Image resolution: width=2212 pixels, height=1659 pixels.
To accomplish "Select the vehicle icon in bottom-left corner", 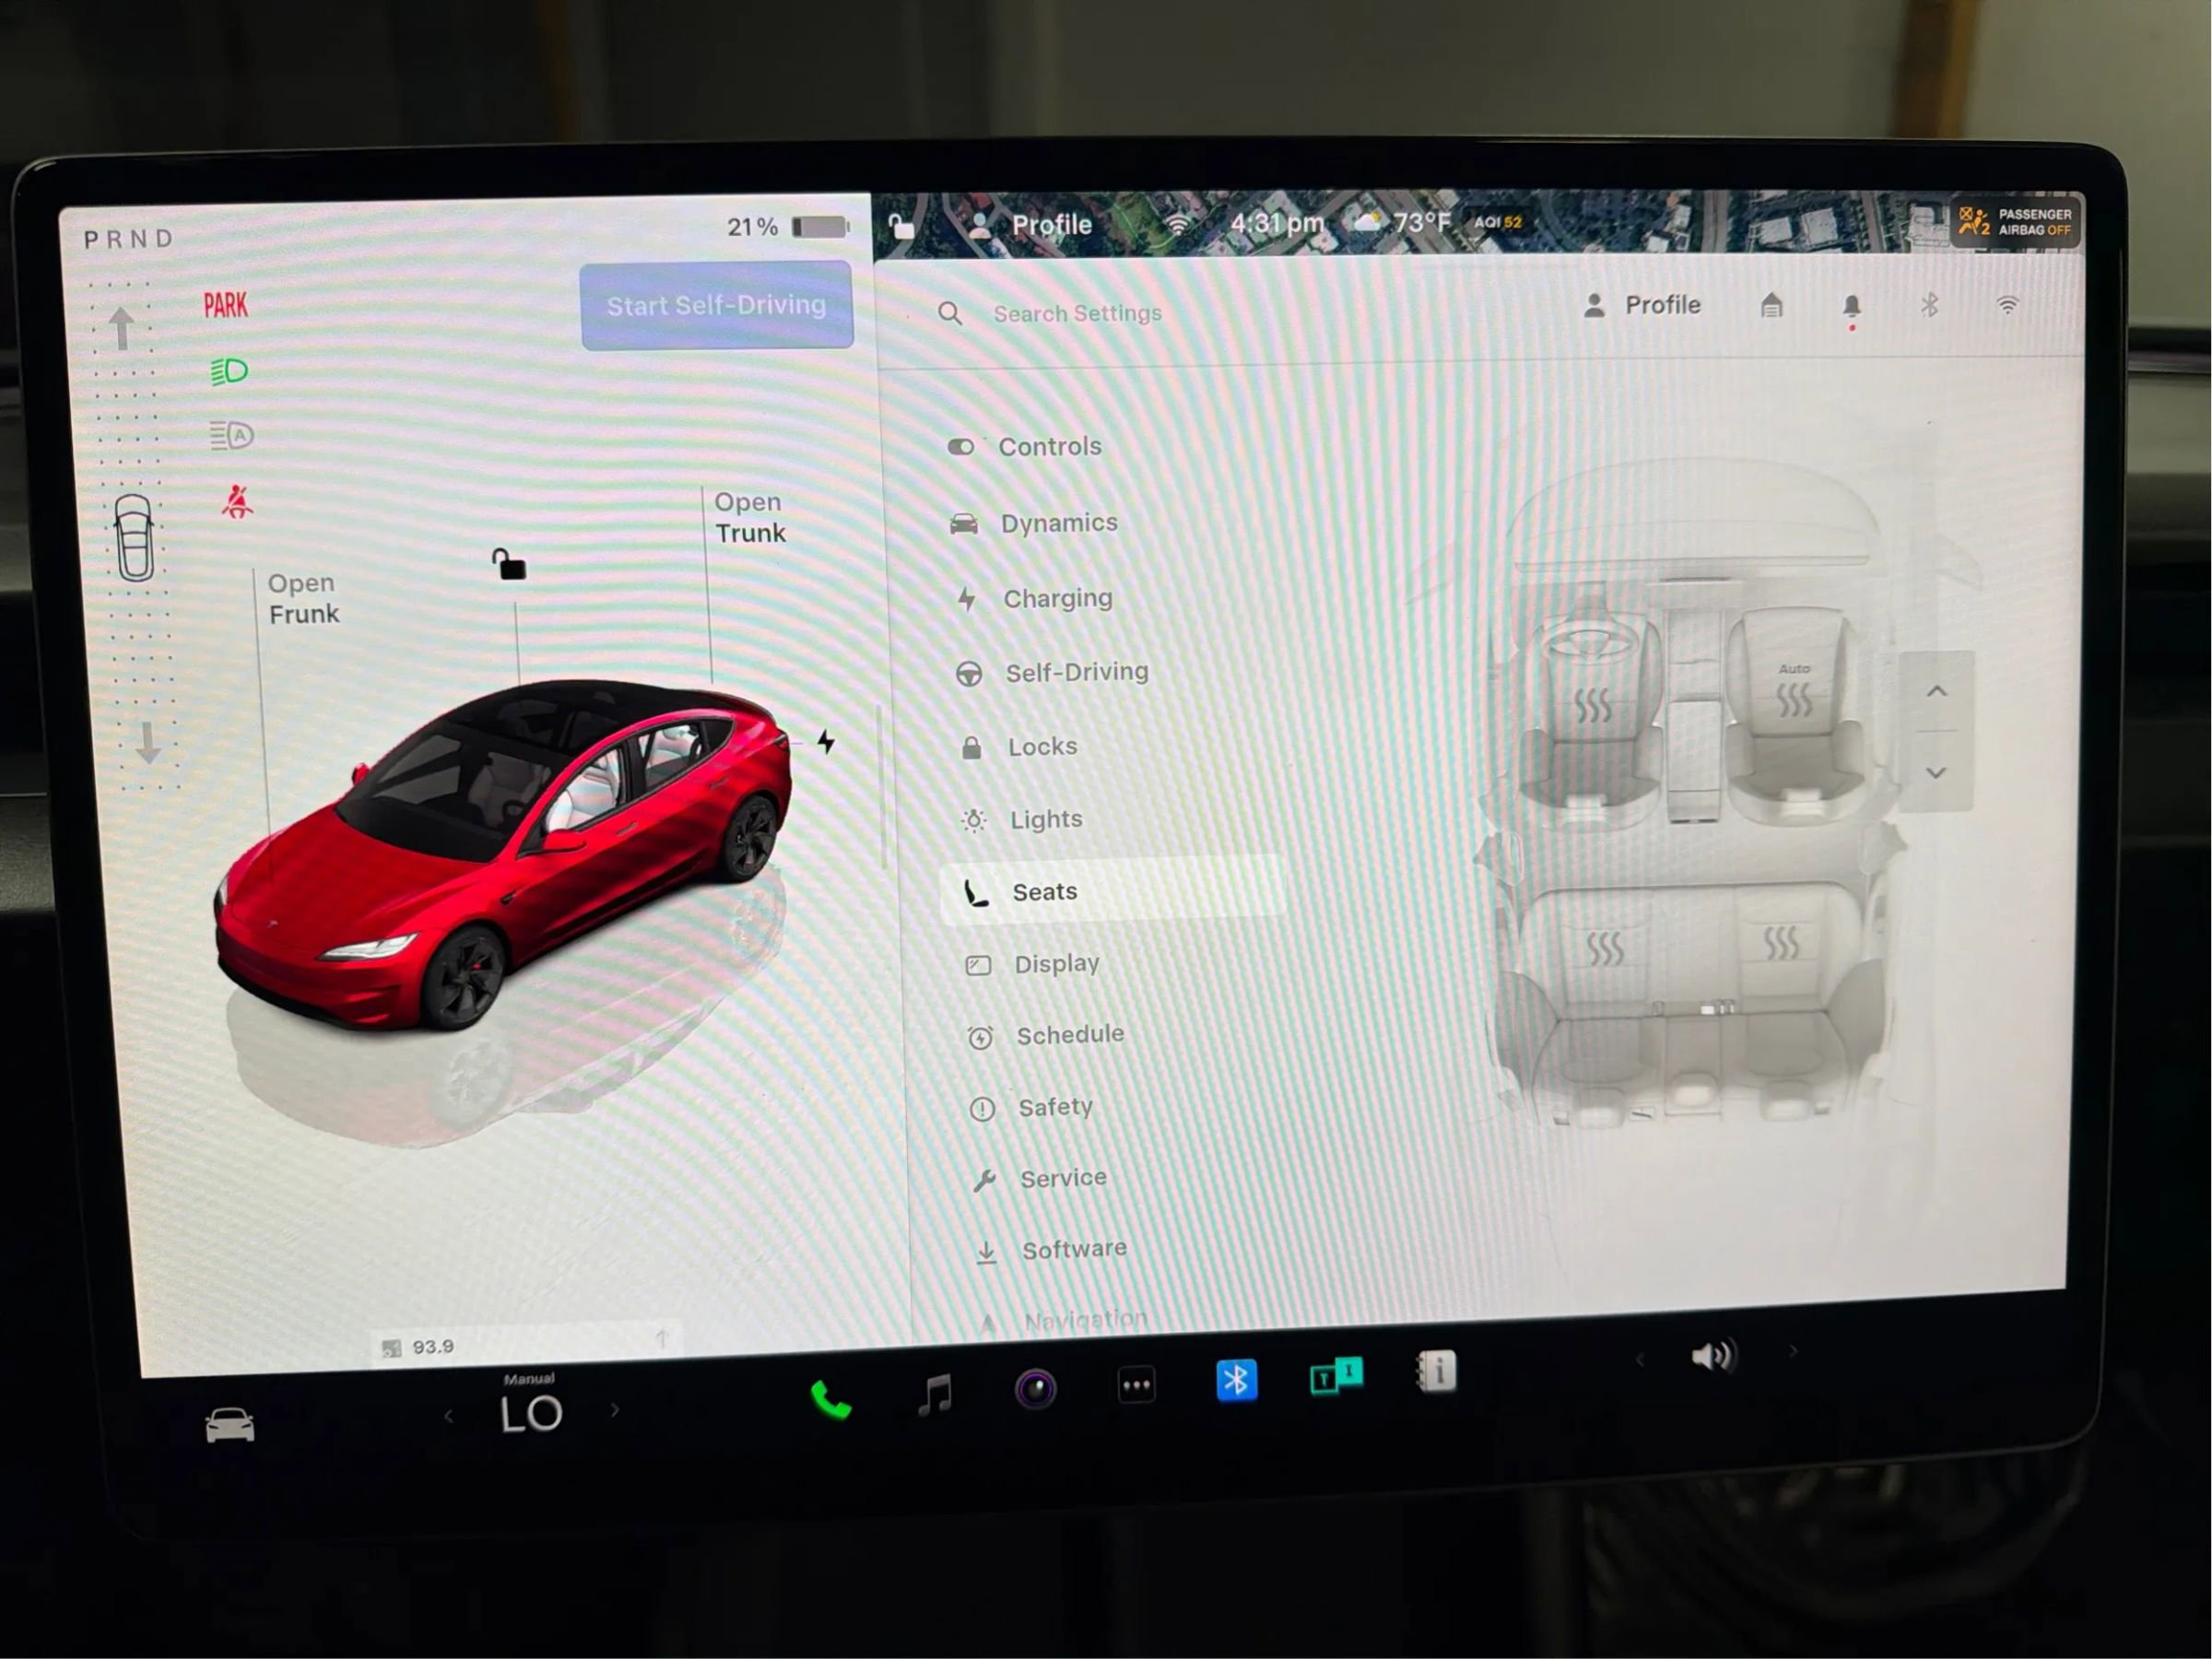I will tap(229, 1423).
